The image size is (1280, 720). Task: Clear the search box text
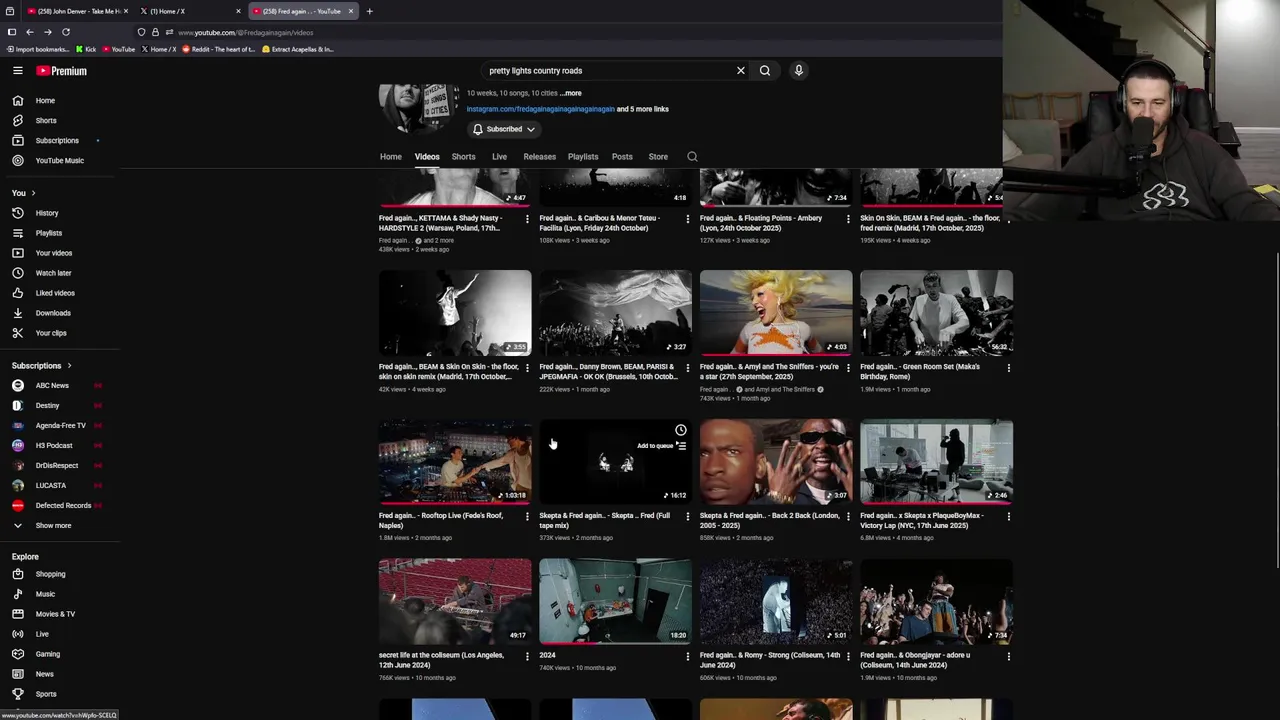click(741, 71)
